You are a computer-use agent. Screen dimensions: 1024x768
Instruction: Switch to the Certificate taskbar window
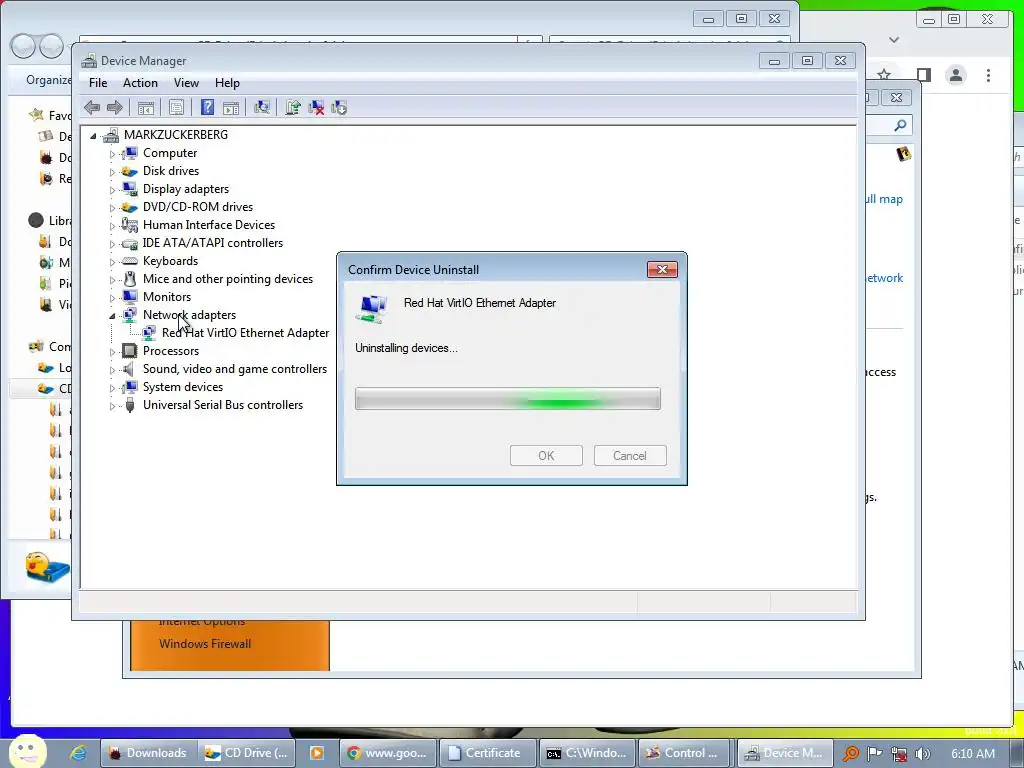click(488, 753)
